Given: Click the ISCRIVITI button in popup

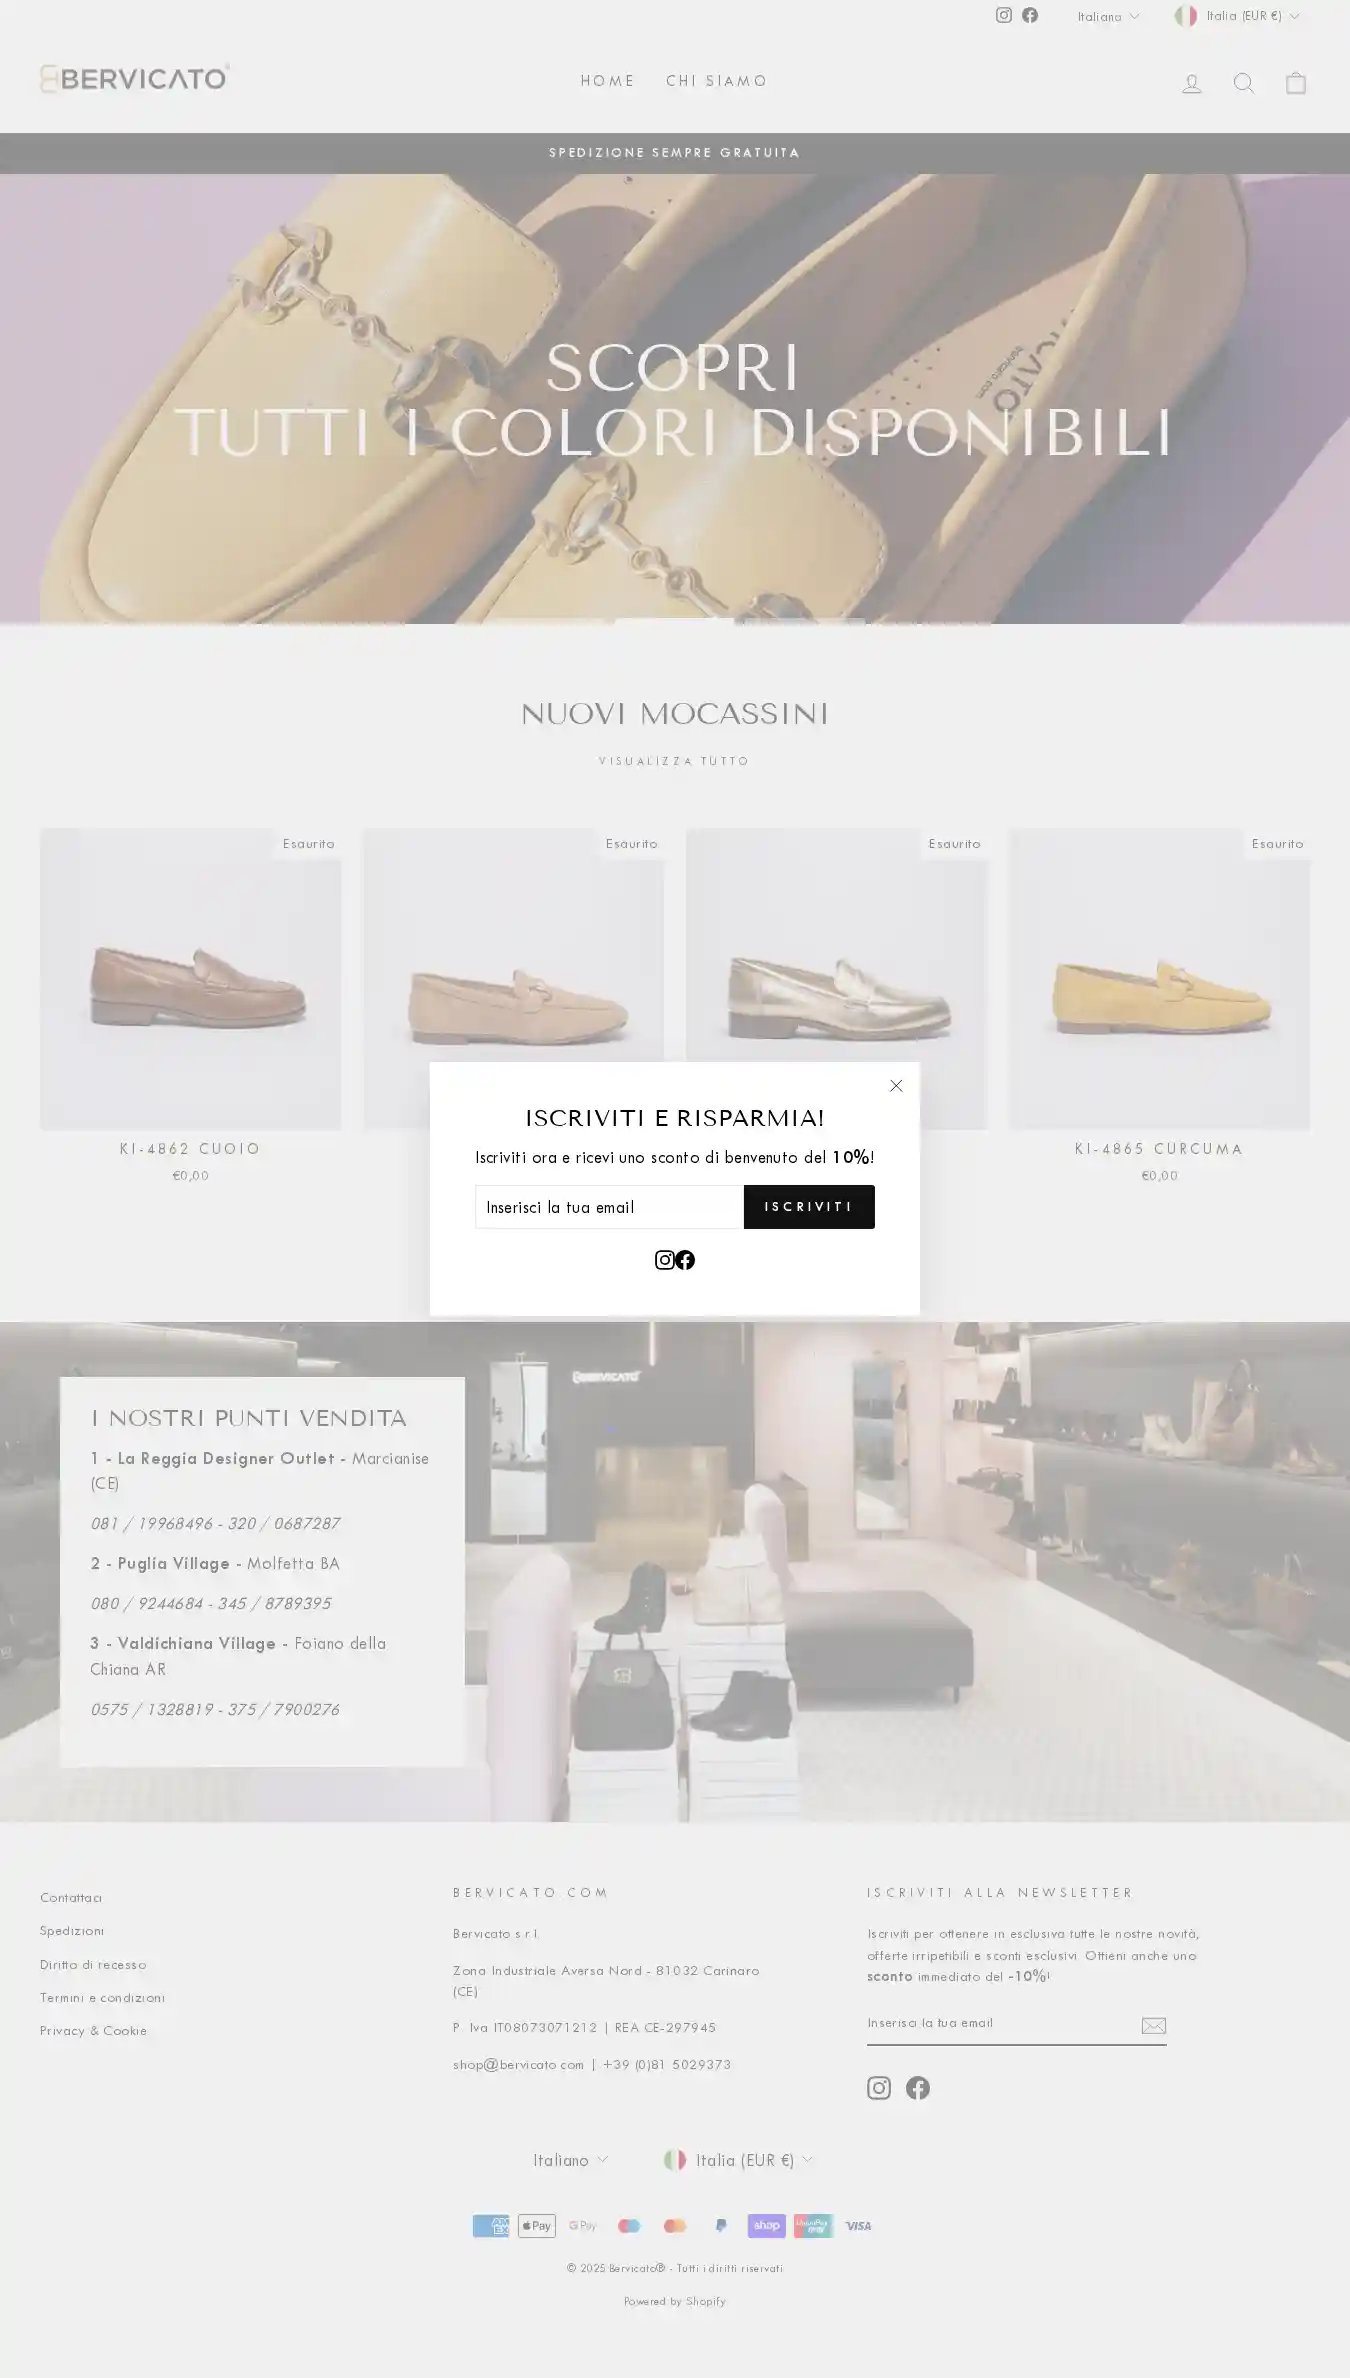Looking at the screenshot, I should [x=809, y=1207].
